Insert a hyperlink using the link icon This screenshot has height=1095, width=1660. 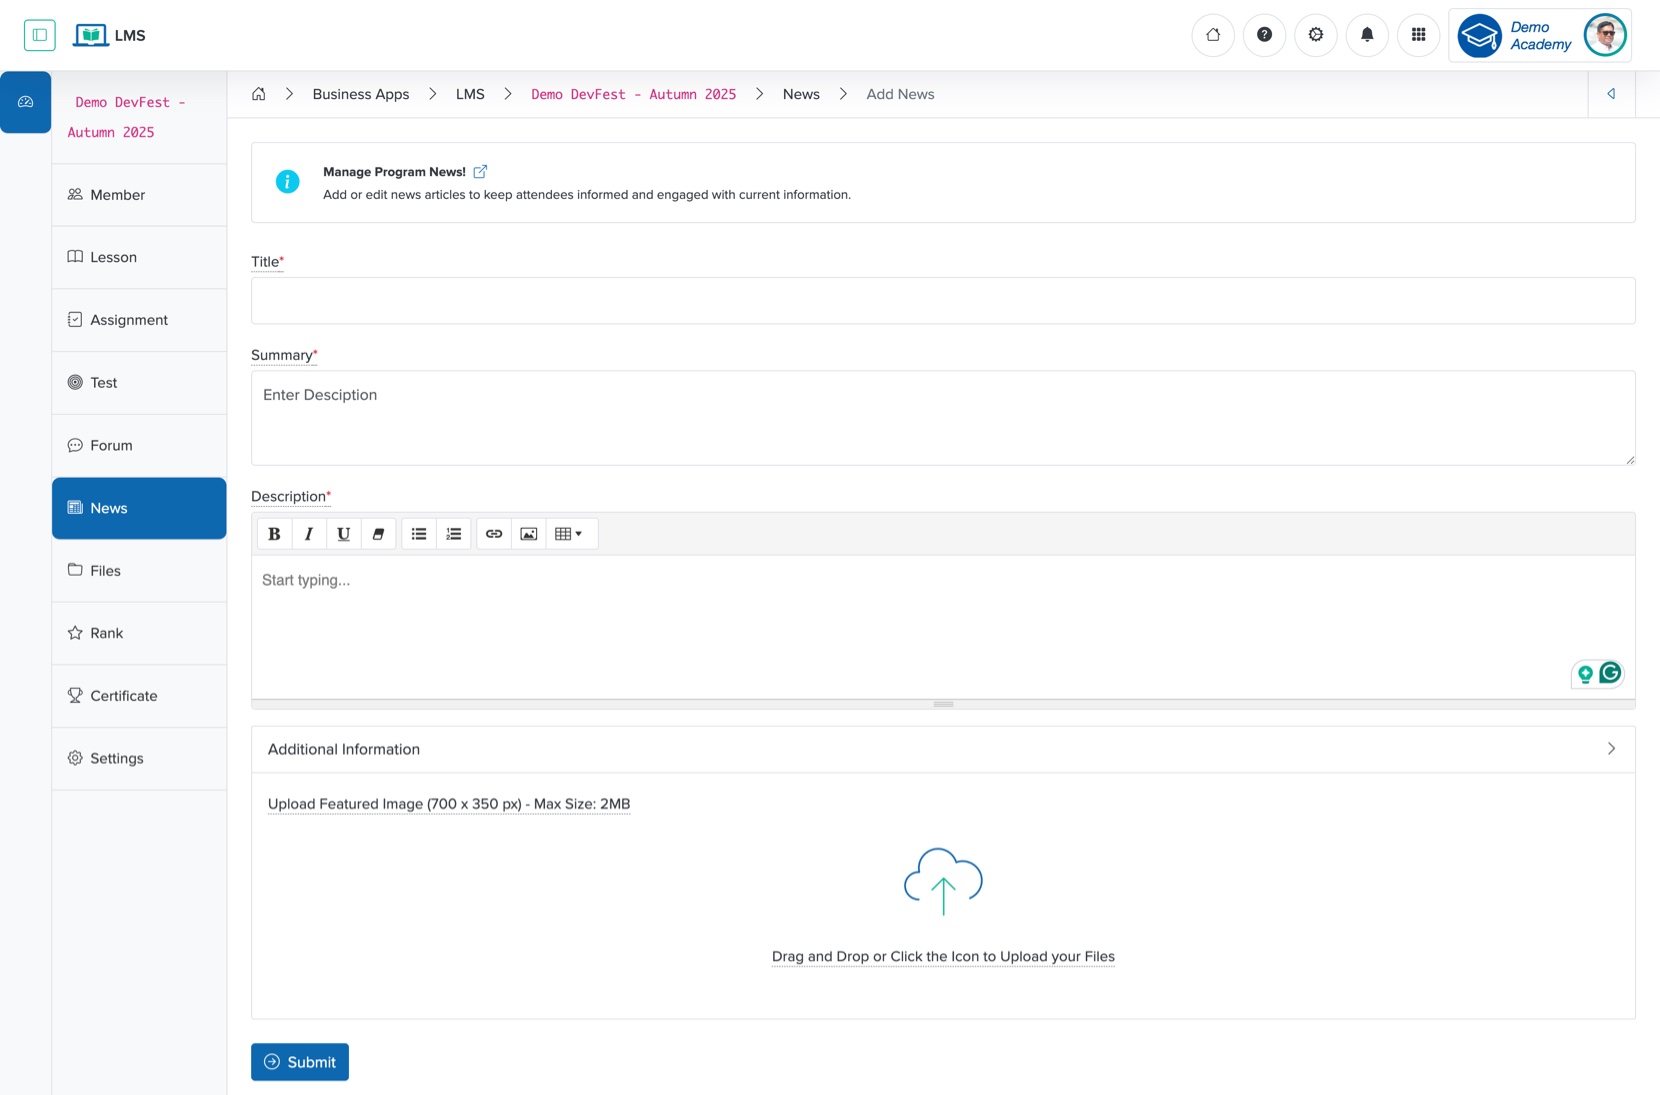pos(494,534)
